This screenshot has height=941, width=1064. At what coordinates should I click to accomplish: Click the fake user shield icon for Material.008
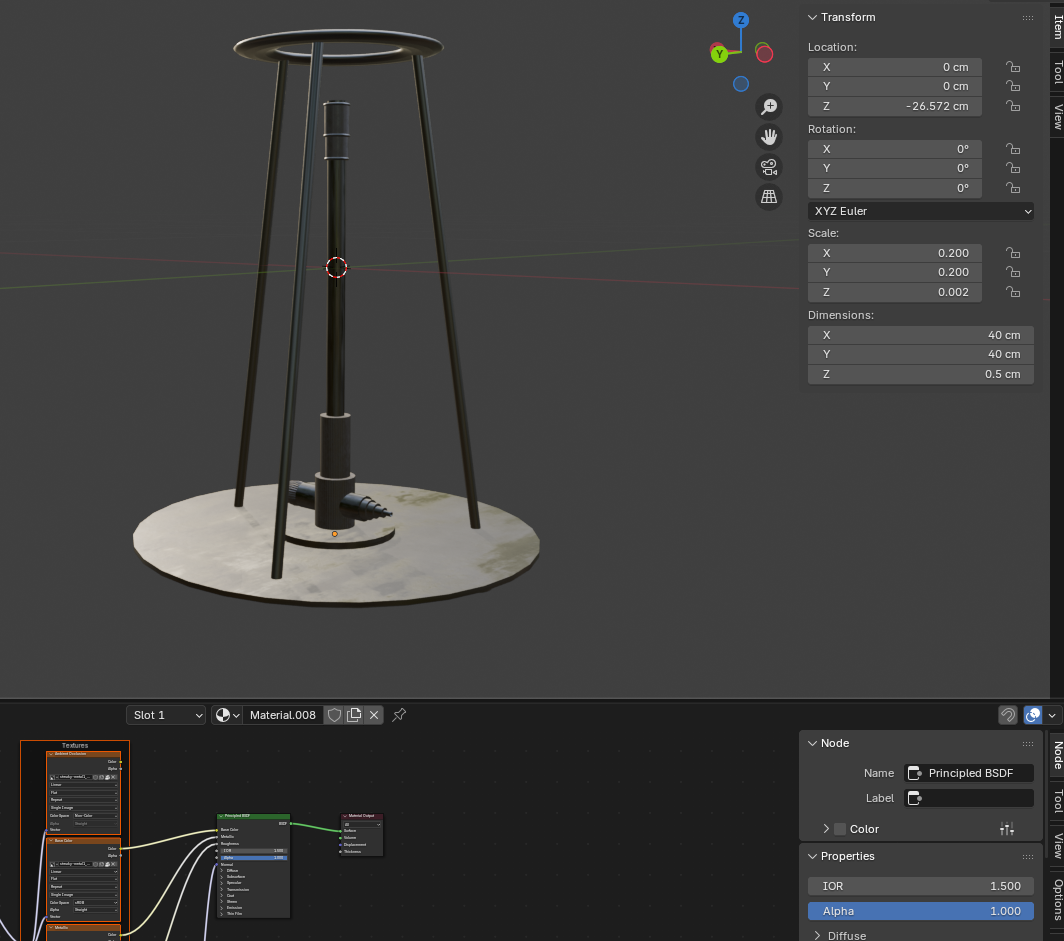pos(335,715)
